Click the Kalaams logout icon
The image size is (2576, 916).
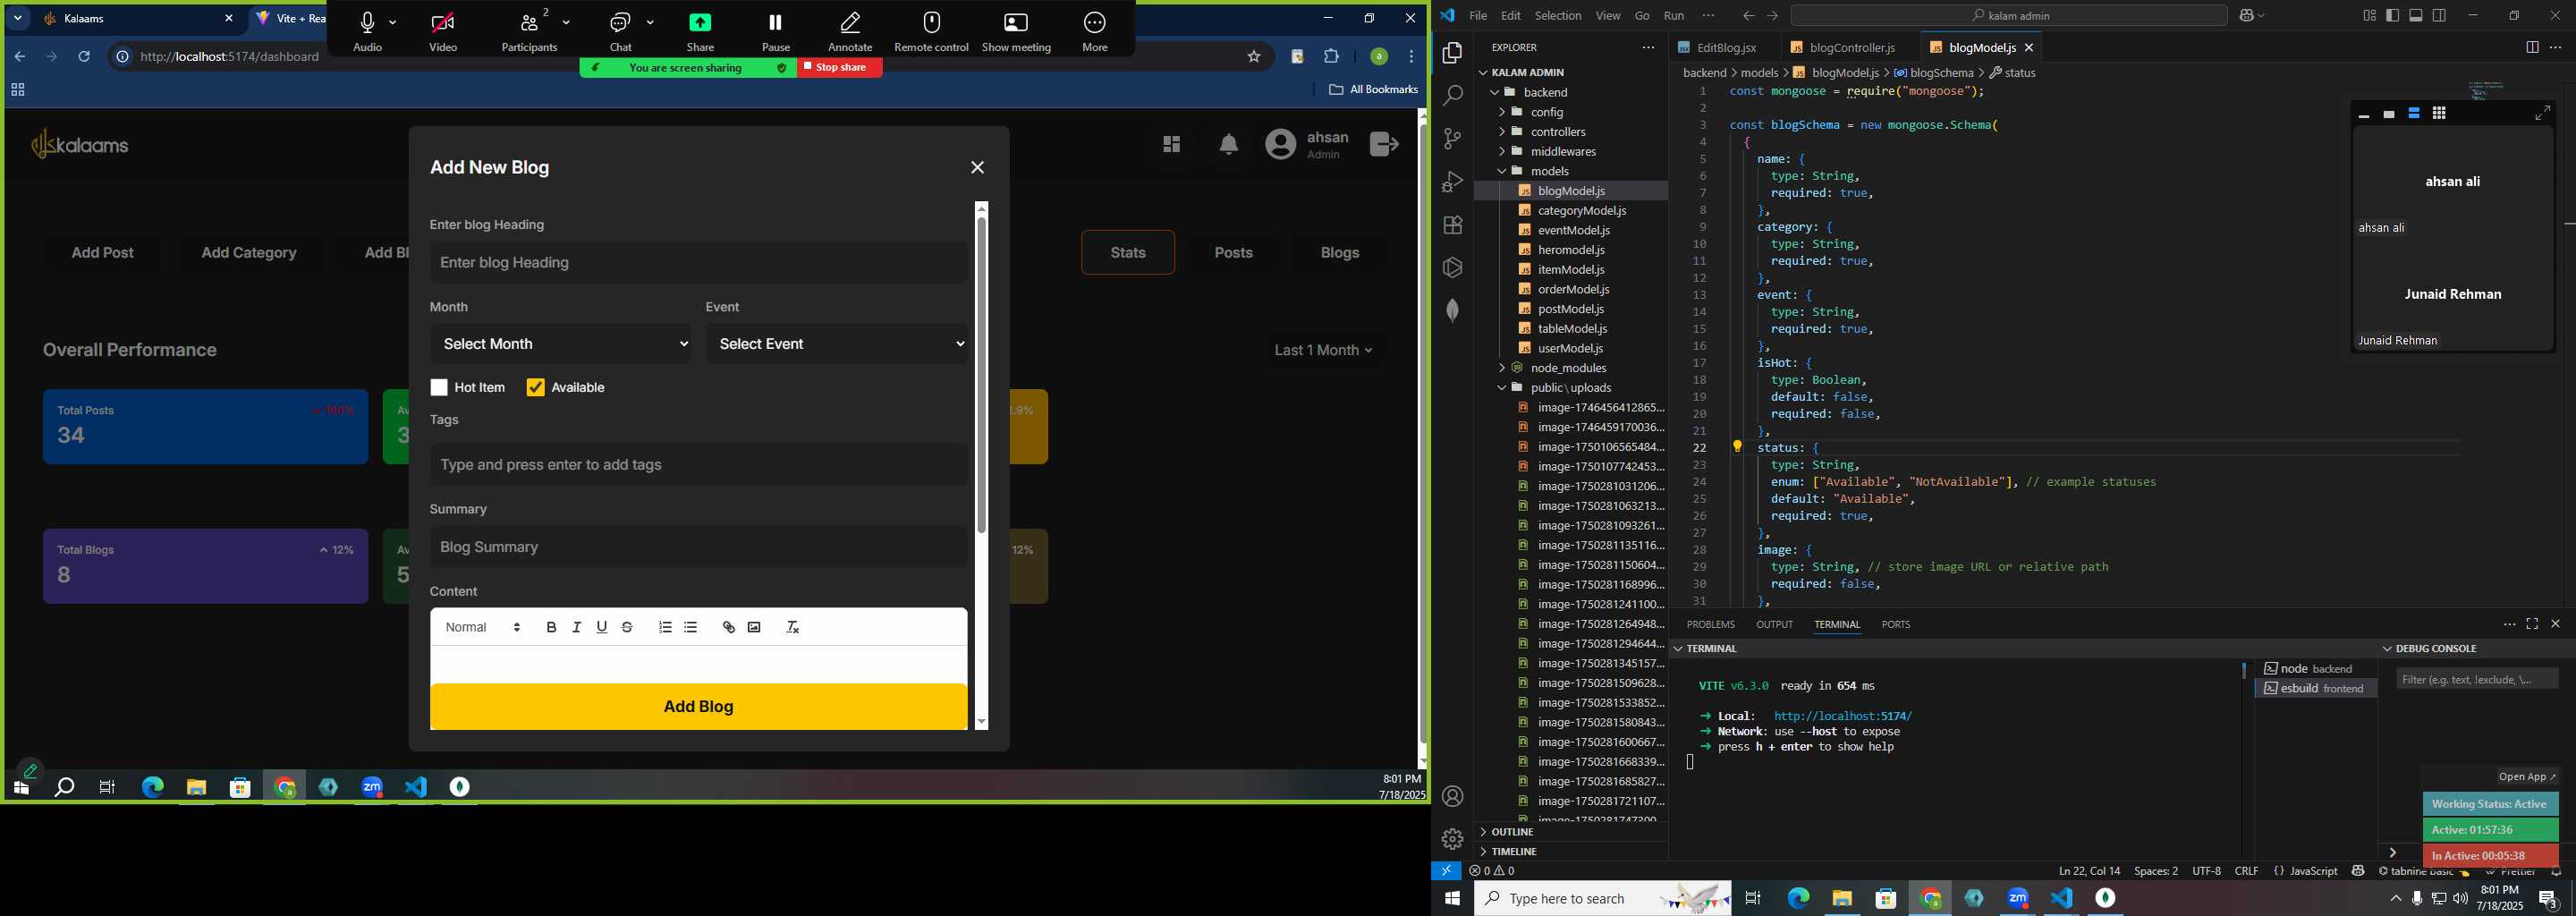[x=1385, y=145]
